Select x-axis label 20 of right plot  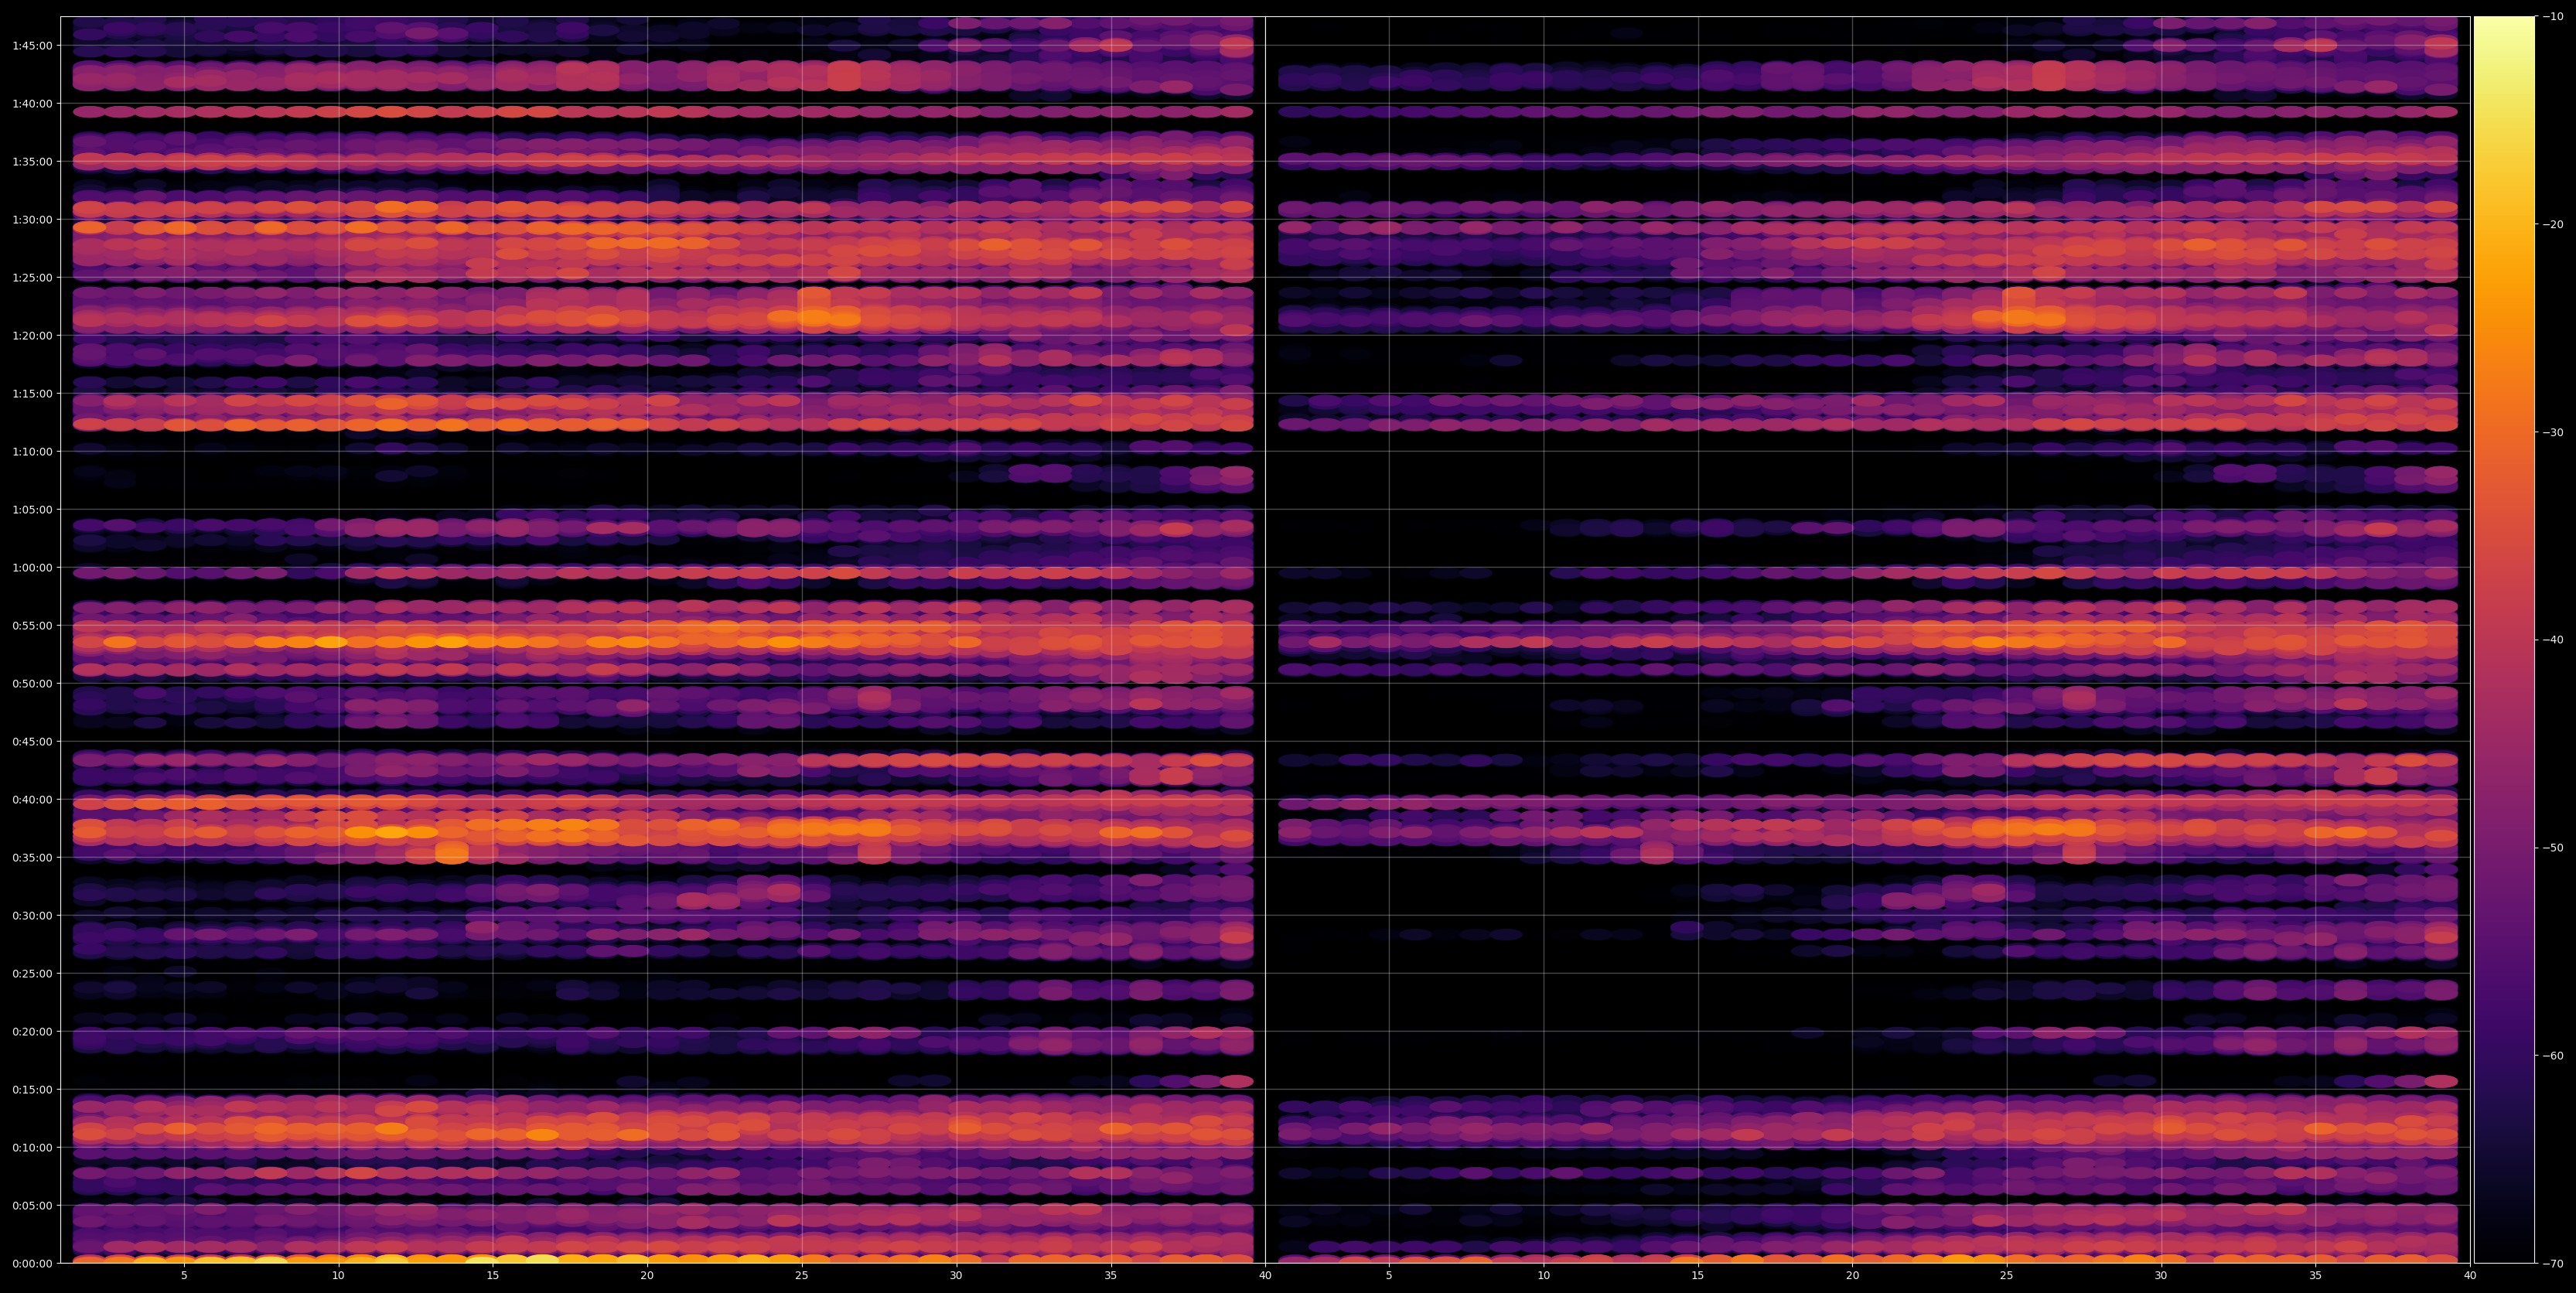(x=1852, y=1276)
